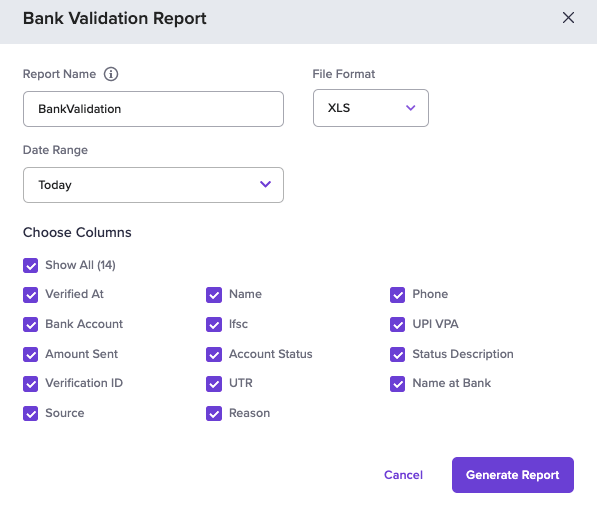597x512 pixels.
Task: Toggle the Phone column checkbox
Action: pyautogui.click(x=397, y=295)
